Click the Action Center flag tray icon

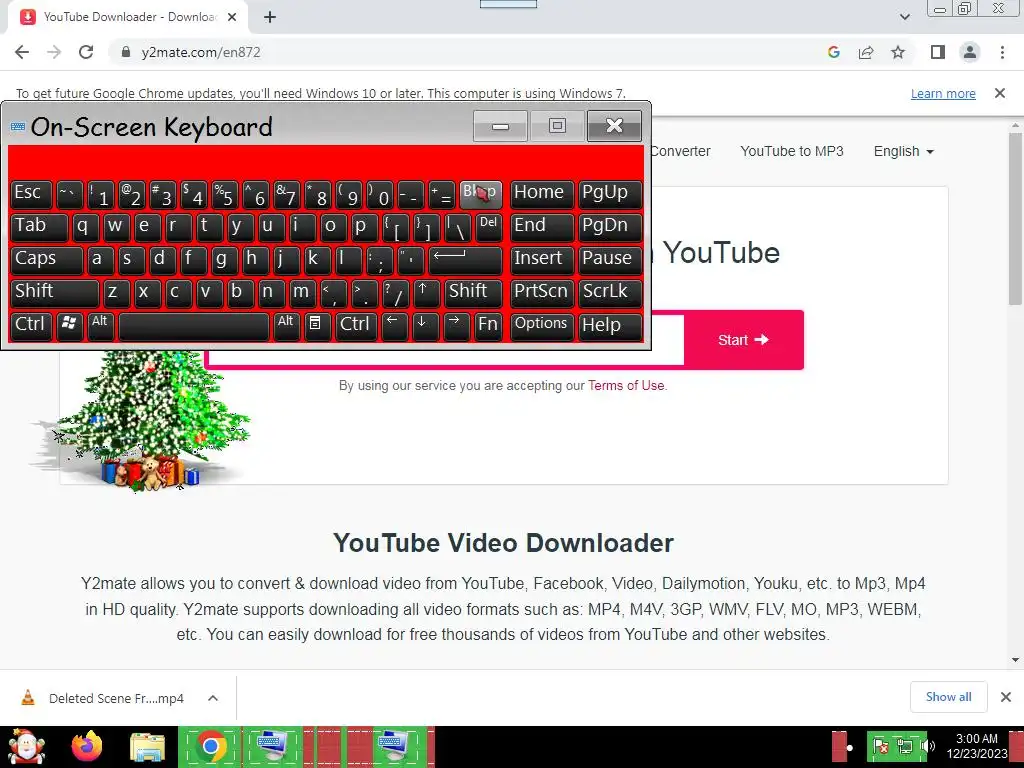[x=880, y=746]
